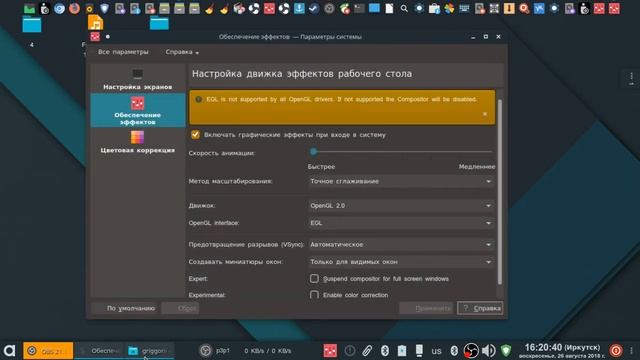The height and width of the screenshot is (360, 640).
Task: Click the 'Сброс' button
Action: pos(180,308)
